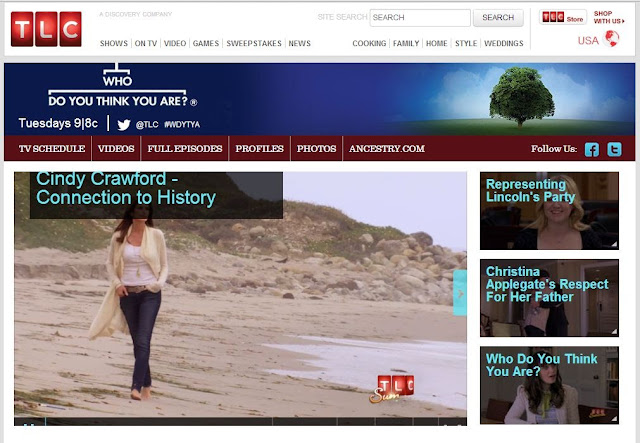Open the Twitter follow icon
This screenshot has height=443, width=640.
point(614,149)
